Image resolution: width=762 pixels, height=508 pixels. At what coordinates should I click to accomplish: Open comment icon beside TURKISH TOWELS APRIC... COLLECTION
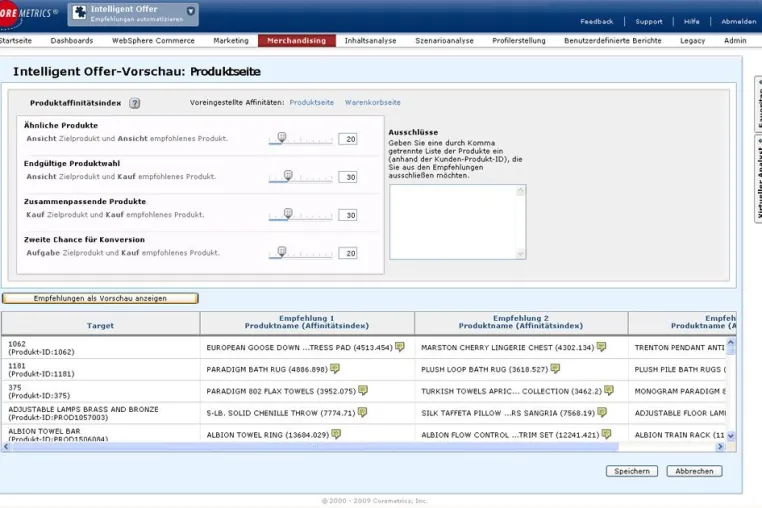click(x=609, y=390)
